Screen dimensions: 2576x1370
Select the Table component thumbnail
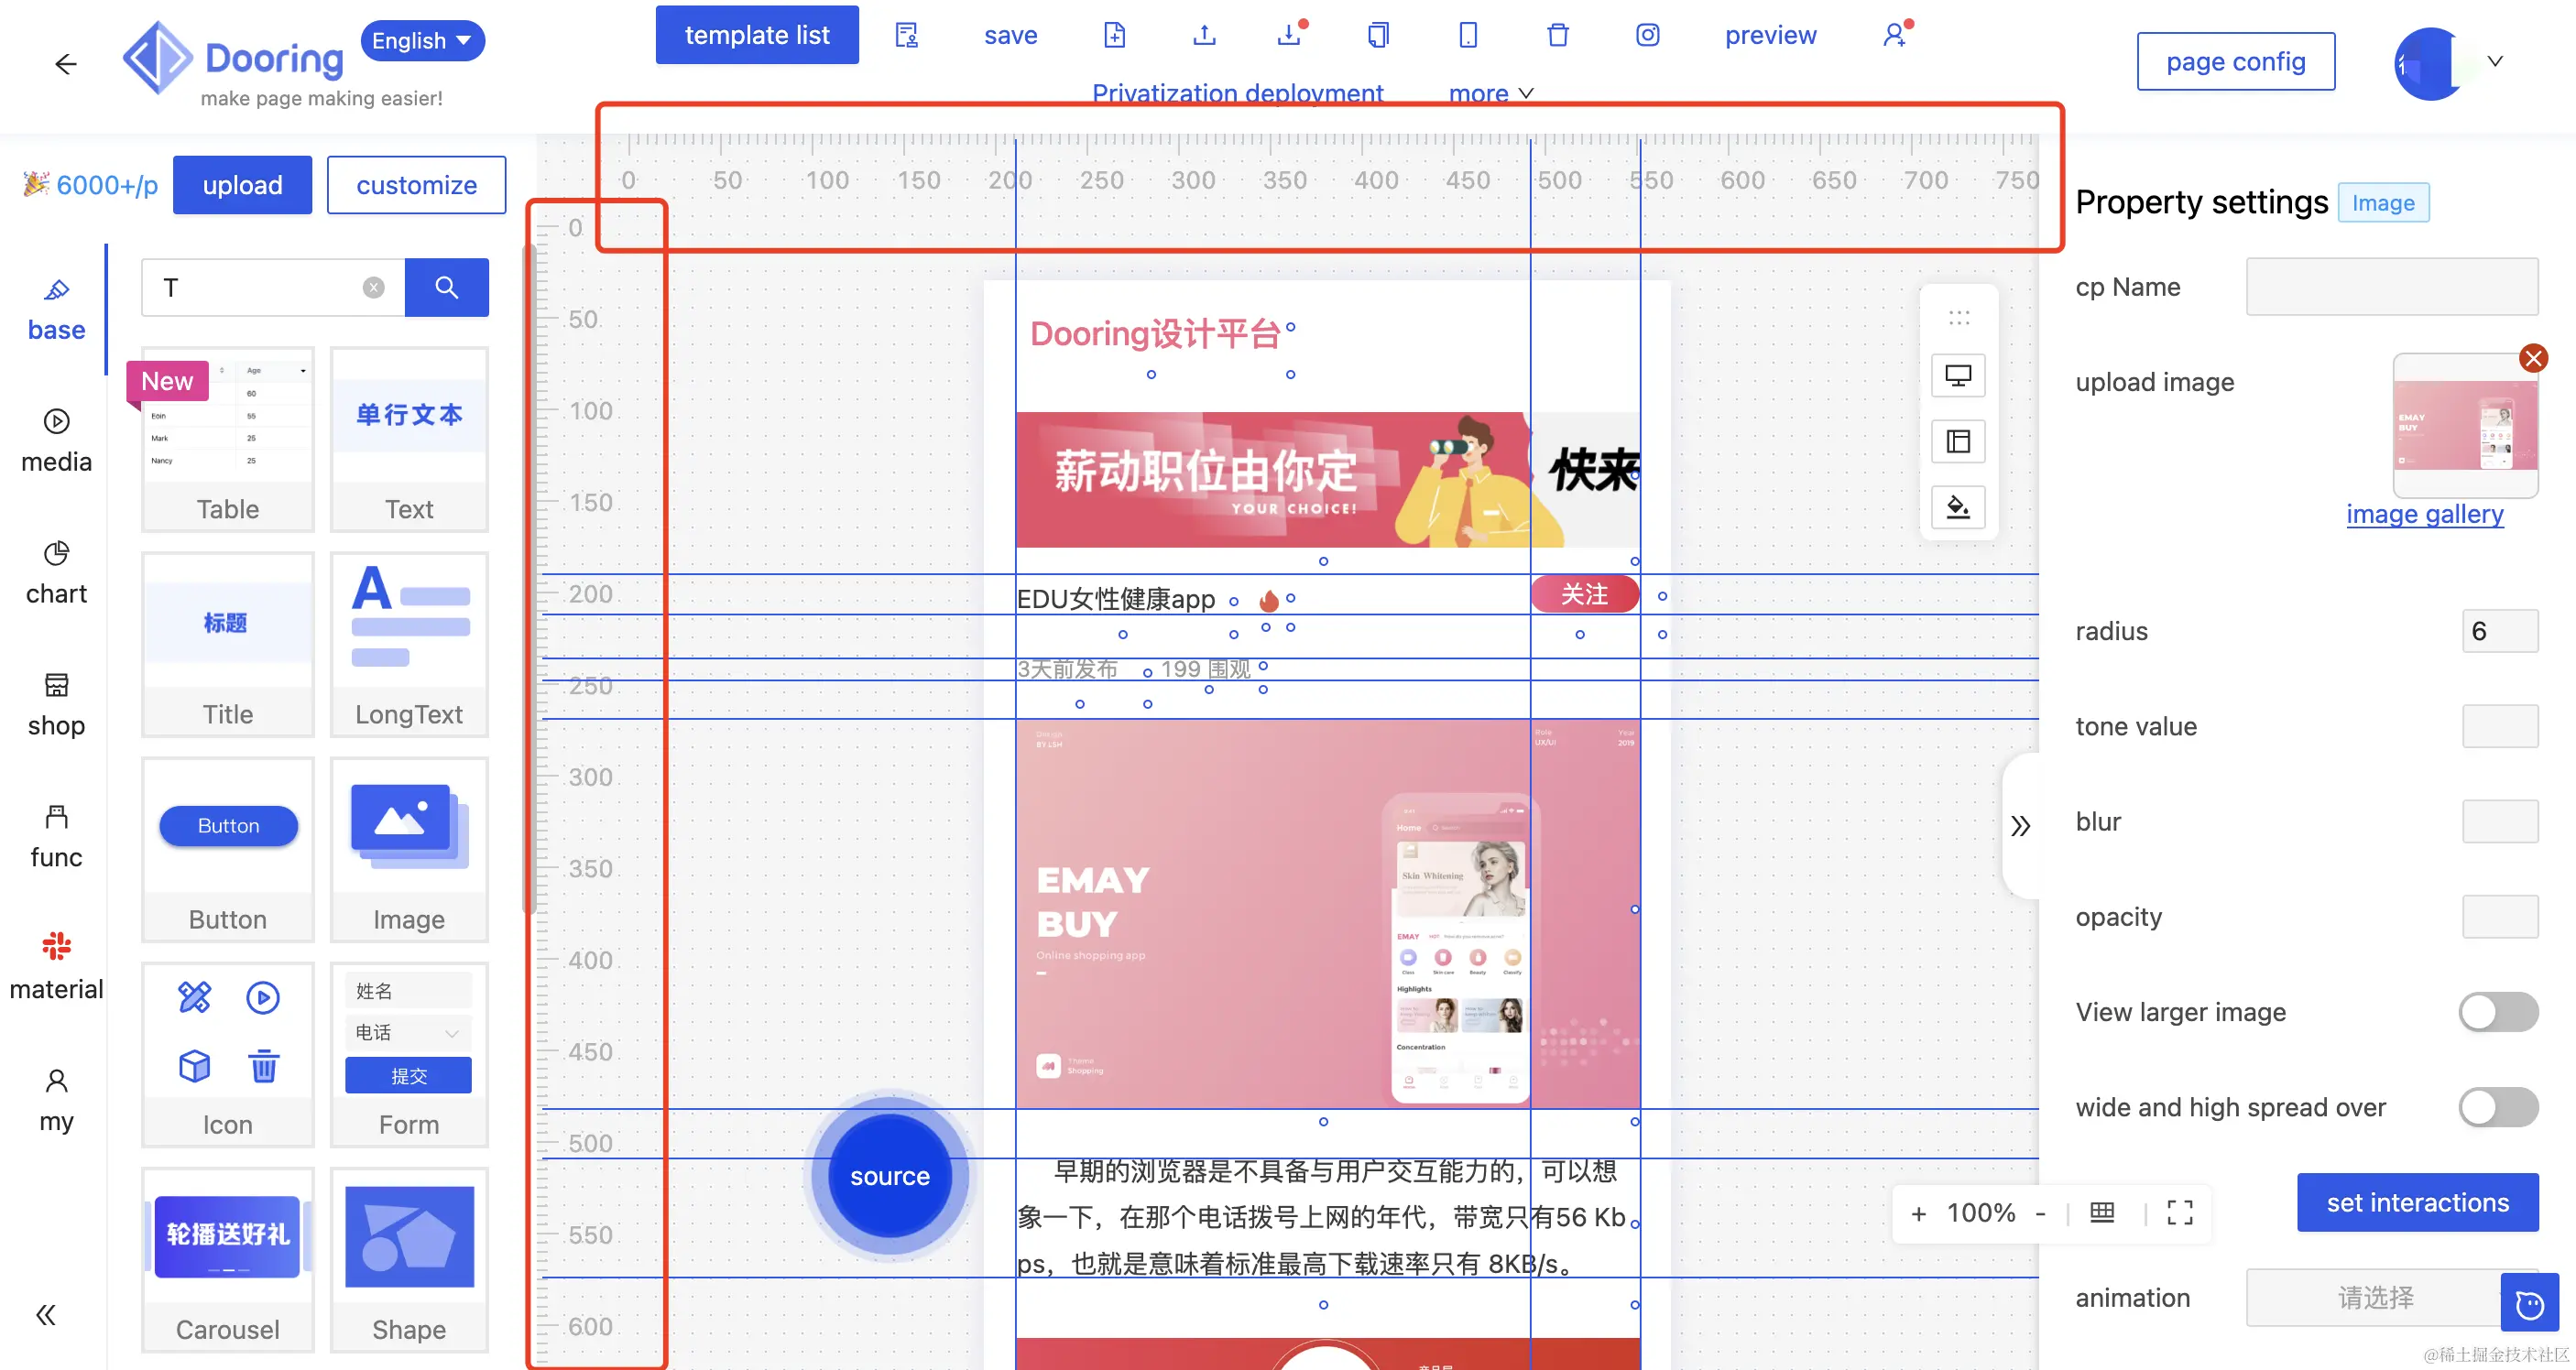click(227, 439)
